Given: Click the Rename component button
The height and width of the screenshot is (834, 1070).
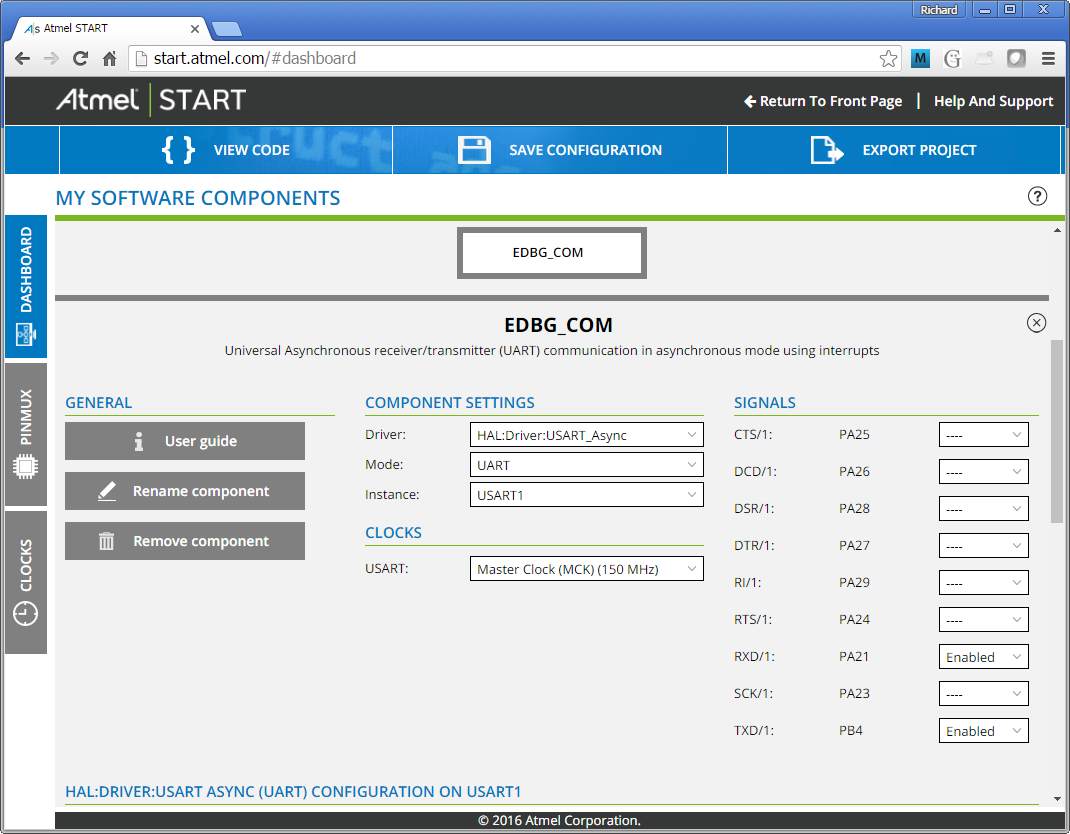Looking at the screenshot, I should click(x=185, y=491).
